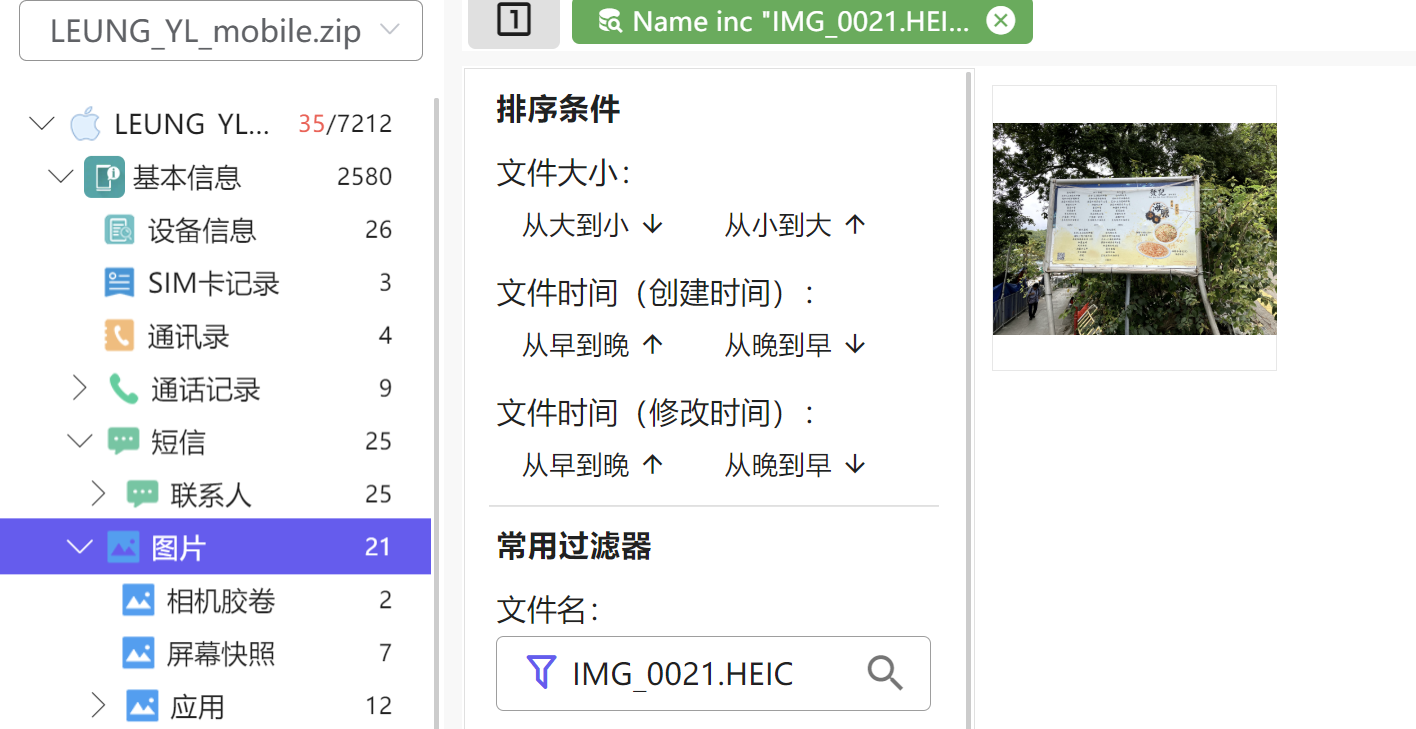Select the Pictures tree item
The width and height of the screenshot is (1416, 729).
coord(180,547)
